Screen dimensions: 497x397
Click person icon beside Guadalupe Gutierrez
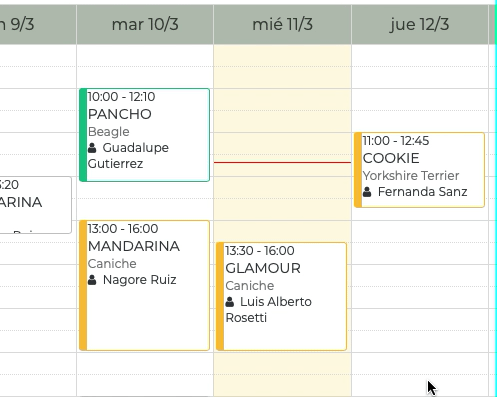click(x=92, y=148)
